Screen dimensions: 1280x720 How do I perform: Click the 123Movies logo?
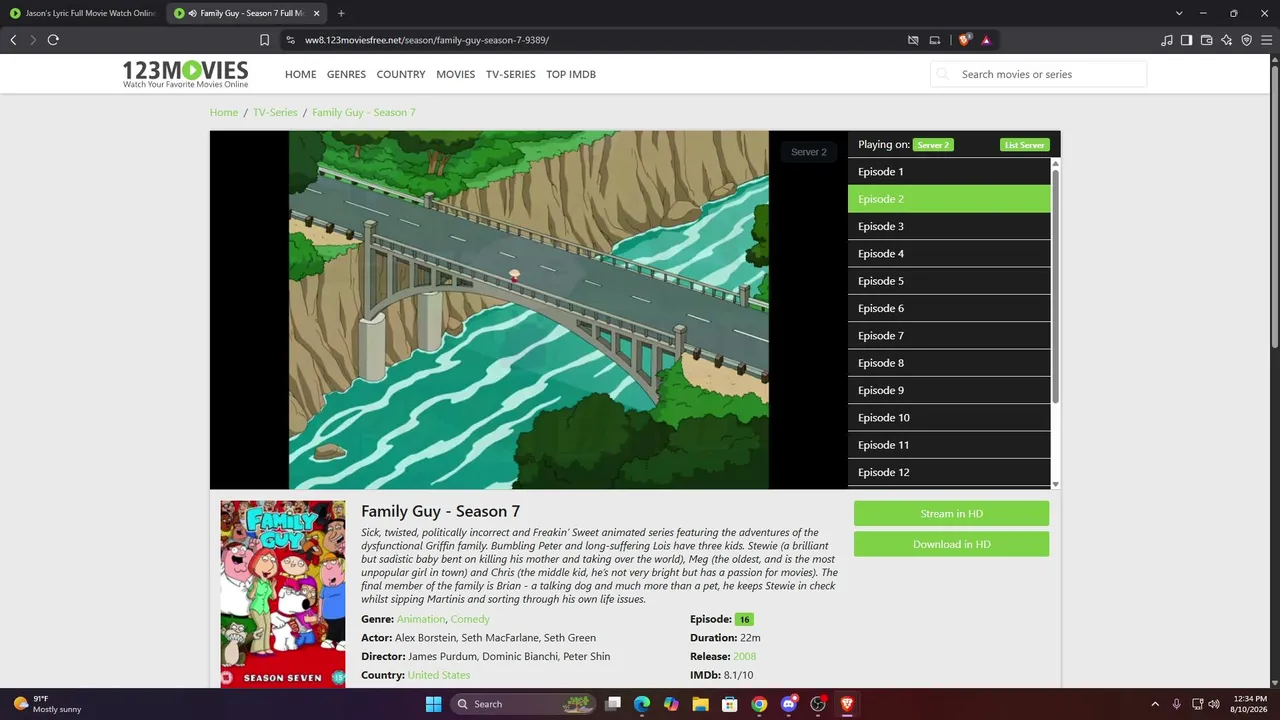click(x=185, y=73)
